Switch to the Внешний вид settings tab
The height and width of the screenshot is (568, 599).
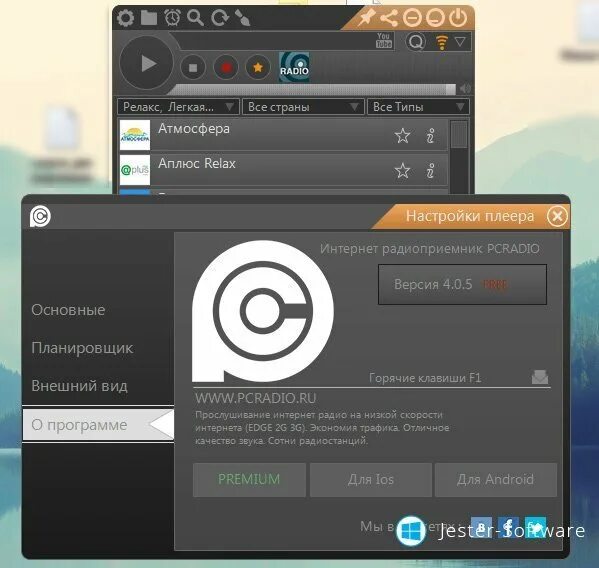[79, 386]
